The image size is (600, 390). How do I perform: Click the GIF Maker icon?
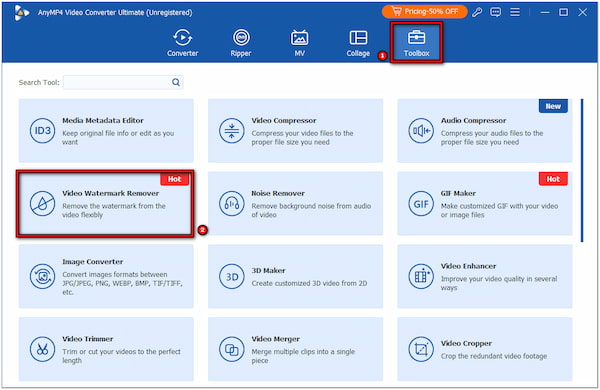click(x=421, y=204)
